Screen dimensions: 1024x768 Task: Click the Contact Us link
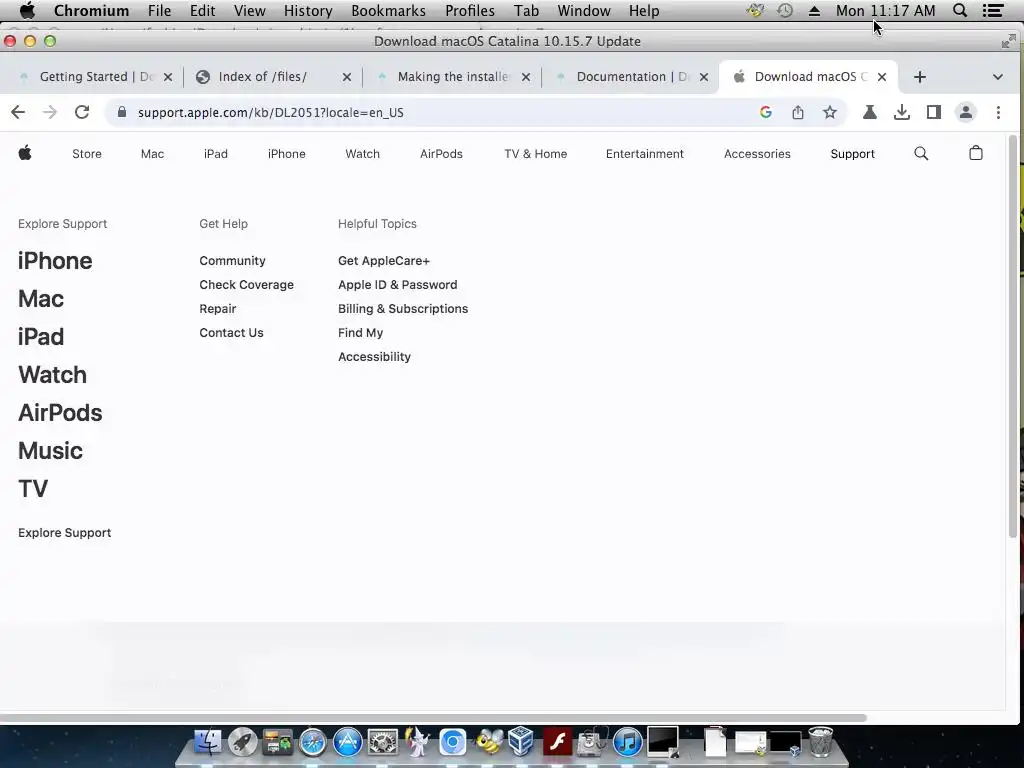click(231, 332)
